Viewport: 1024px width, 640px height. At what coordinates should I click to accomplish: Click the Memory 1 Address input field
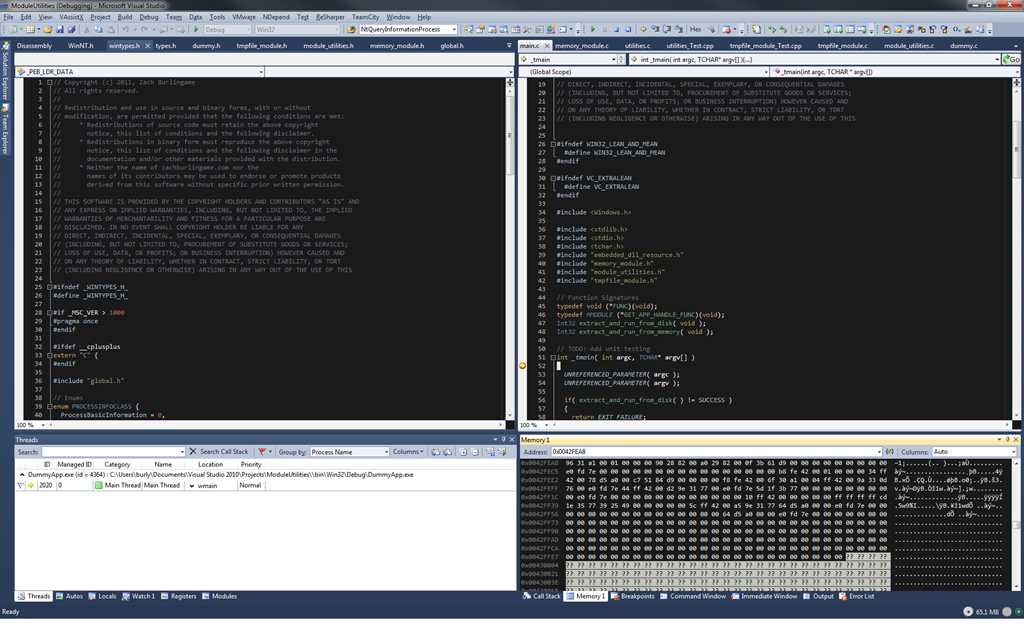click(x=716, y=452)
